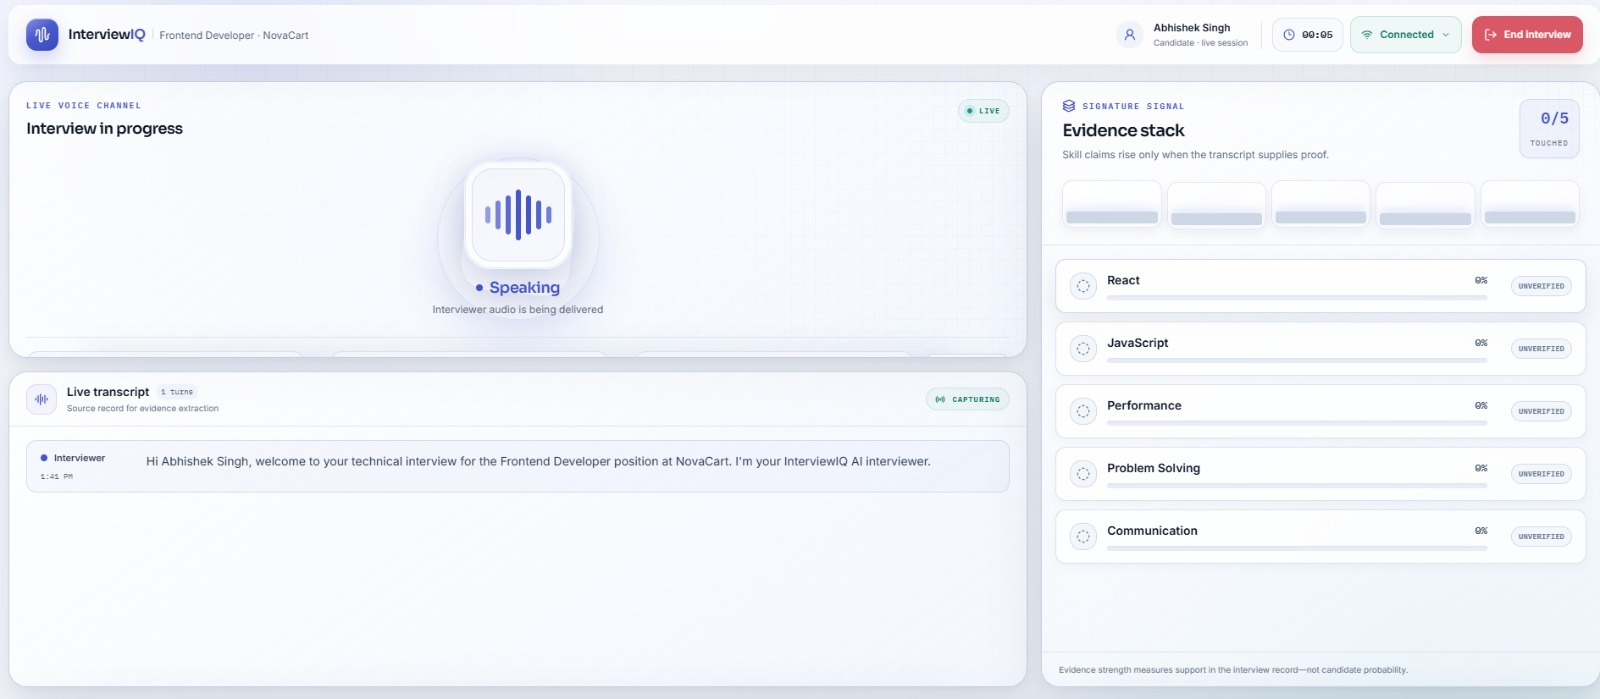Click the Abhishek Singh candidate name
Image resolution: width=1600 pixels, height=699 pixels.
click(1192, 28)
